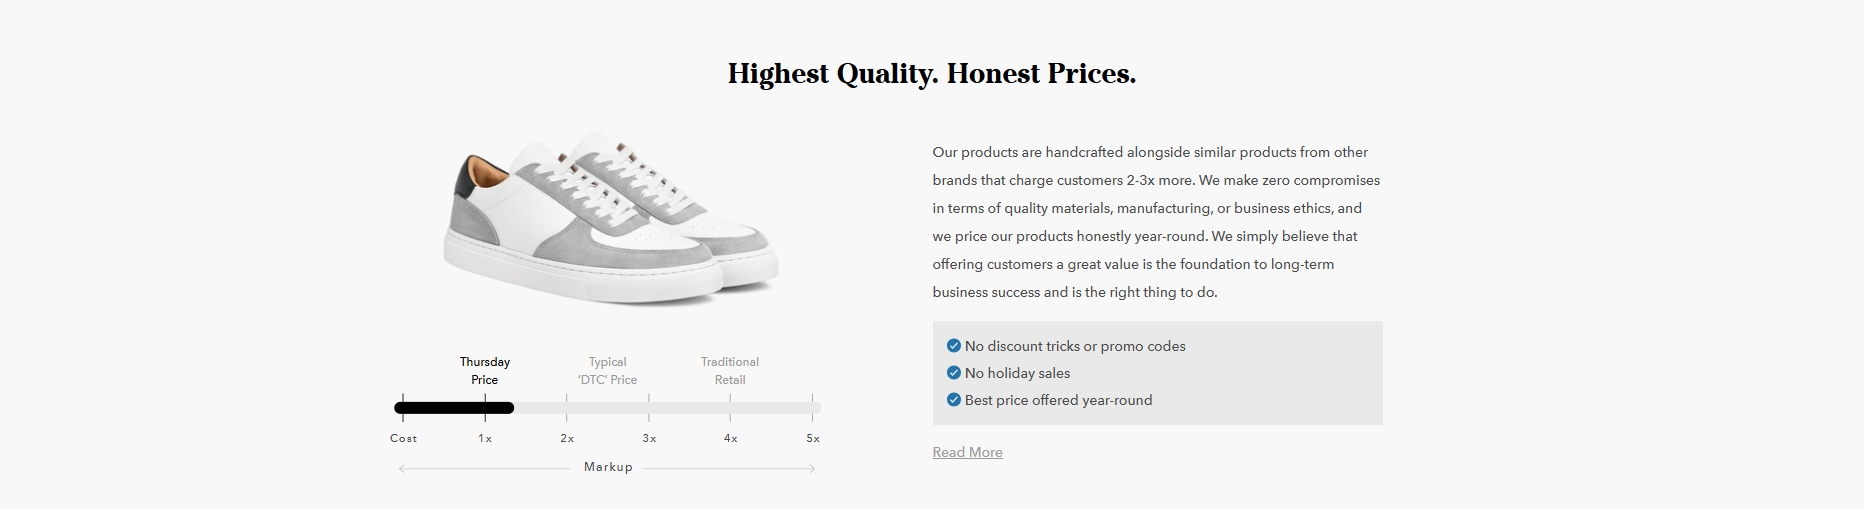Click the 5x tick on markup scale
Image resolution: width=1864 pixels, height=509 pixels.
tap(813, 438)
